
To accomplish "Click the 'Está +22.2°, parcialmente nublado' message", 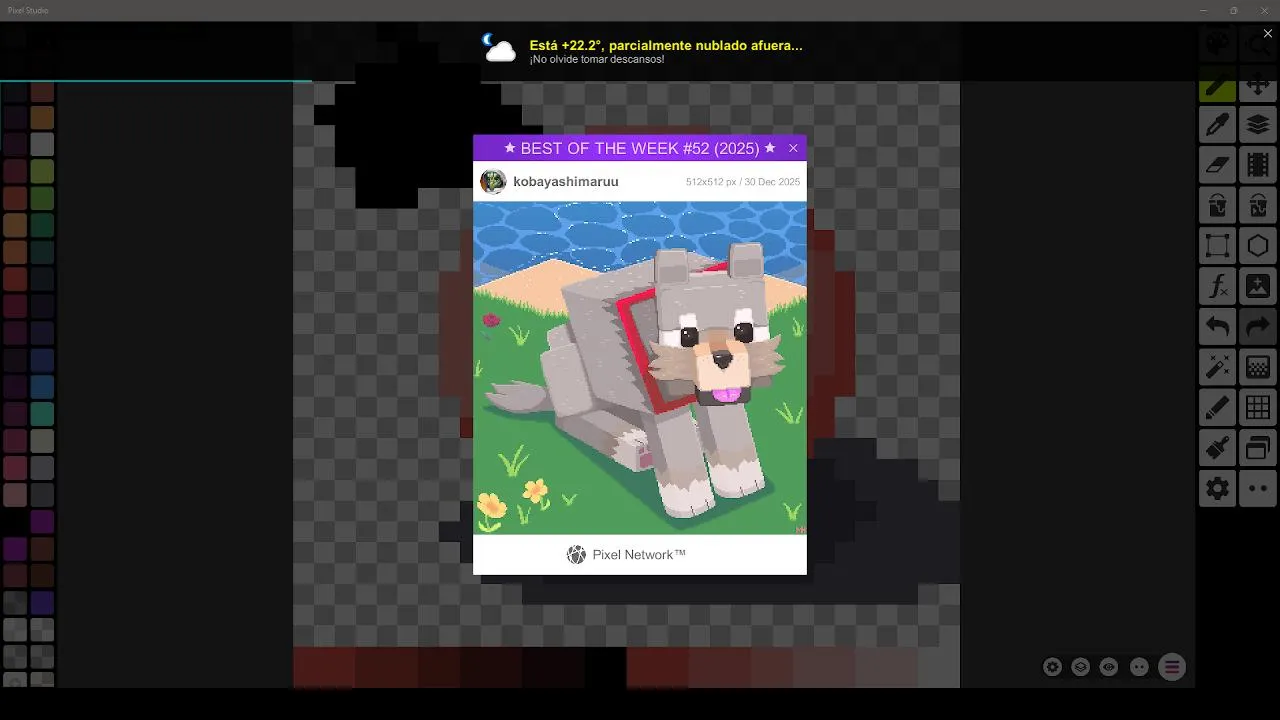I will [x=666, y=45].
